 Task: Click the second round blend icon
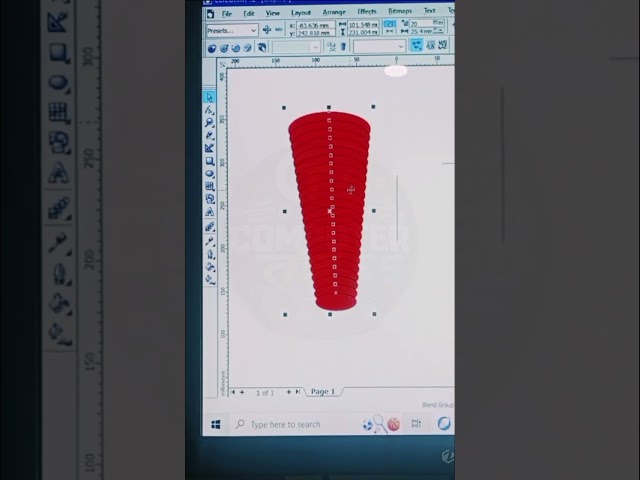224,48
